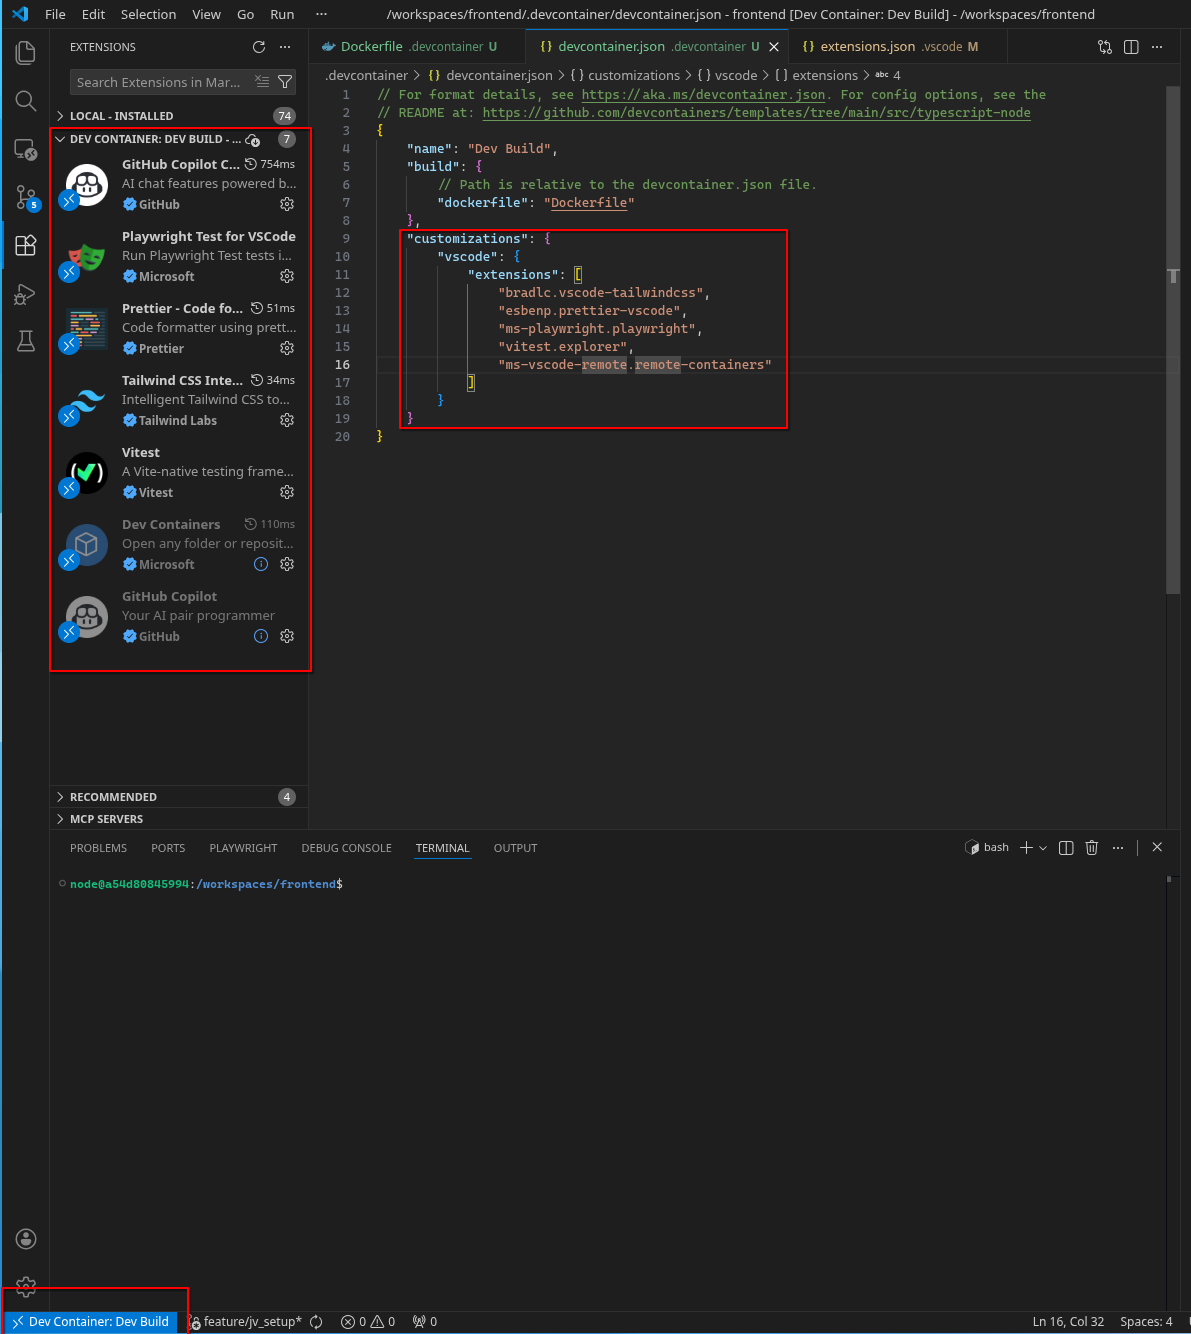The width and height of the screenshot is (1191, 1334).
Task: Open settings gear for the Prettier extension
Action: point(287,348)
